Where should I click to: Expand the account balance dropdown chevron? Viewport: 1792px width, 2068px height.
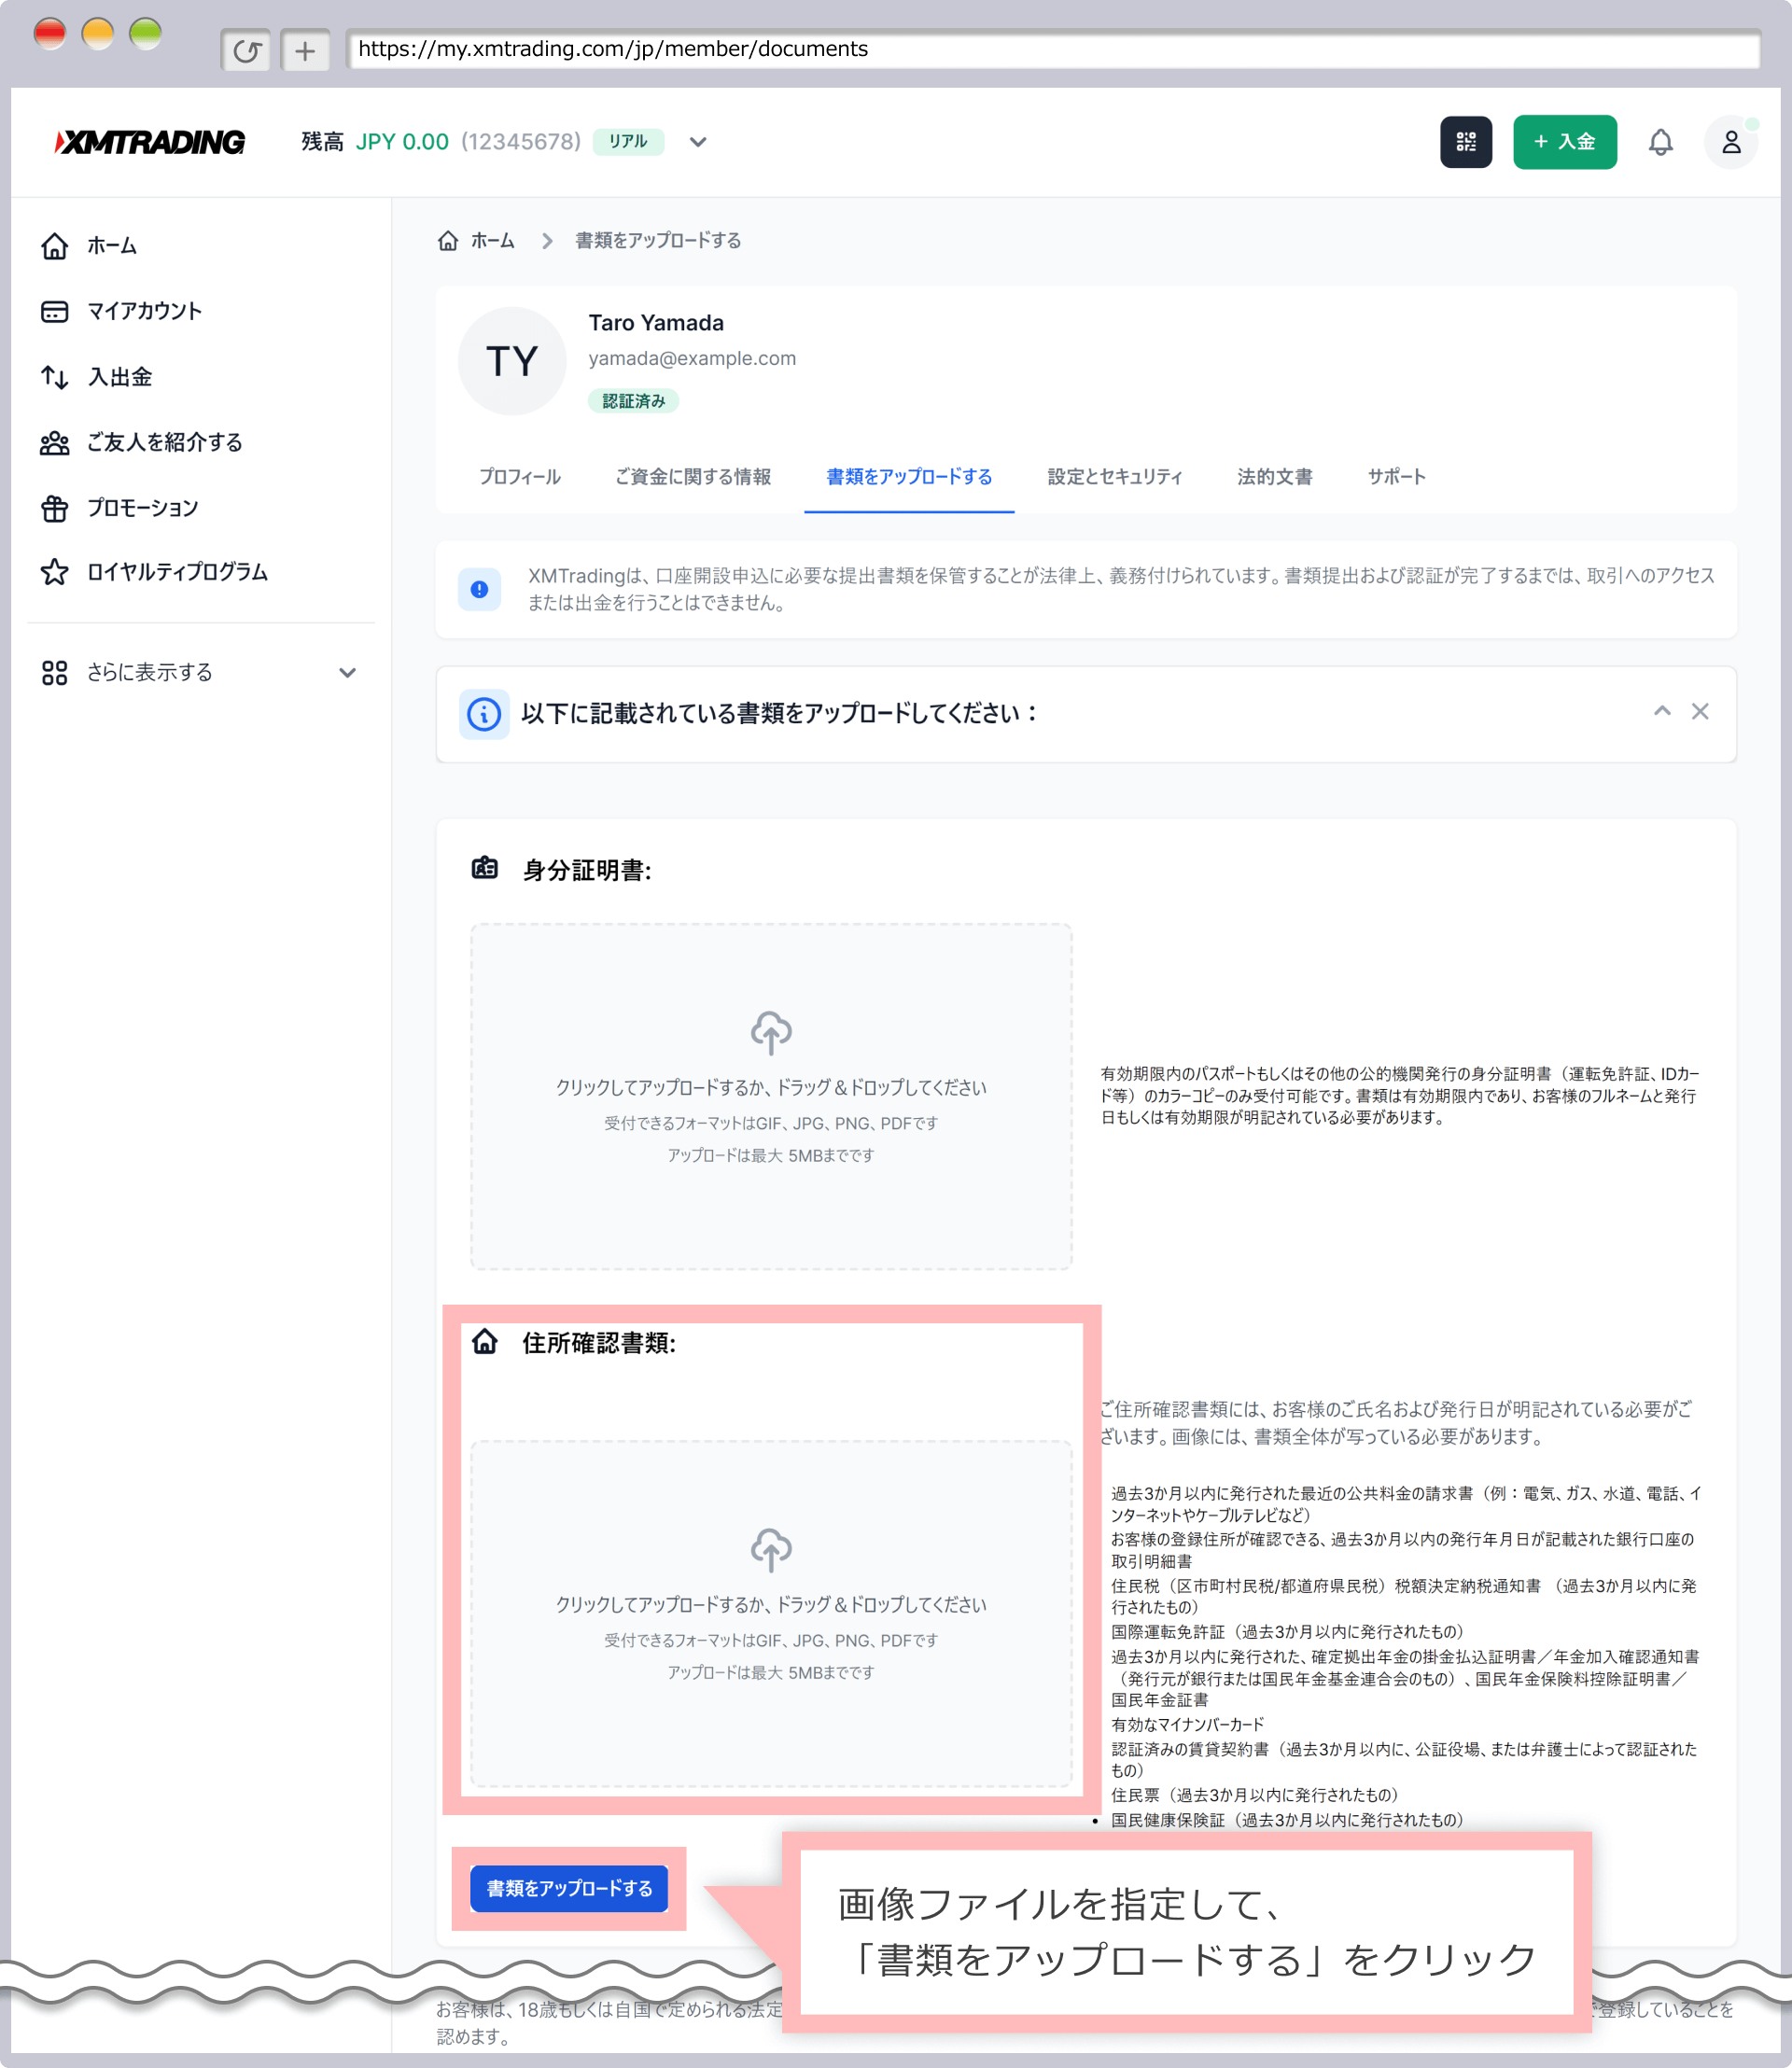[698, 142]
